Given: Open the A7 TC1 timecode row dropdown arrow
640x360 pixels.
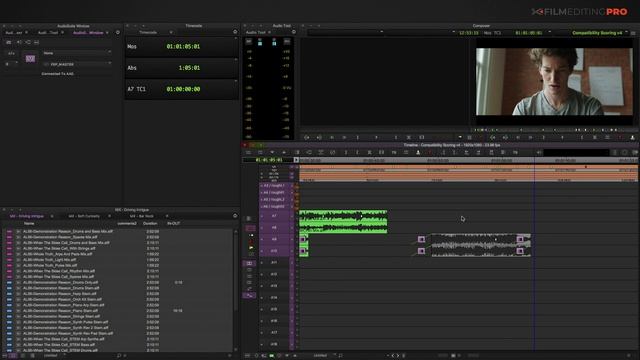Looking at the screenshot, I should [235, 81].
